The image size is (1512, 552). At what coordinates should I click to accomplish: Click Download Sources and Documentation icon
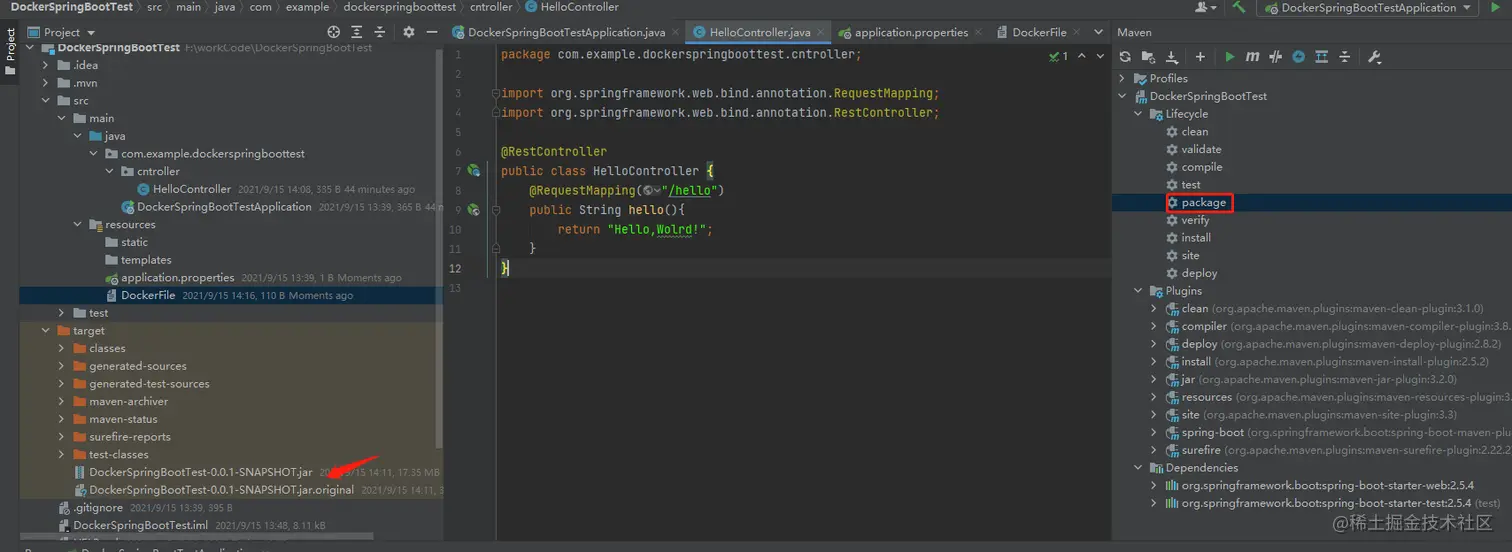click(1172, 57)
